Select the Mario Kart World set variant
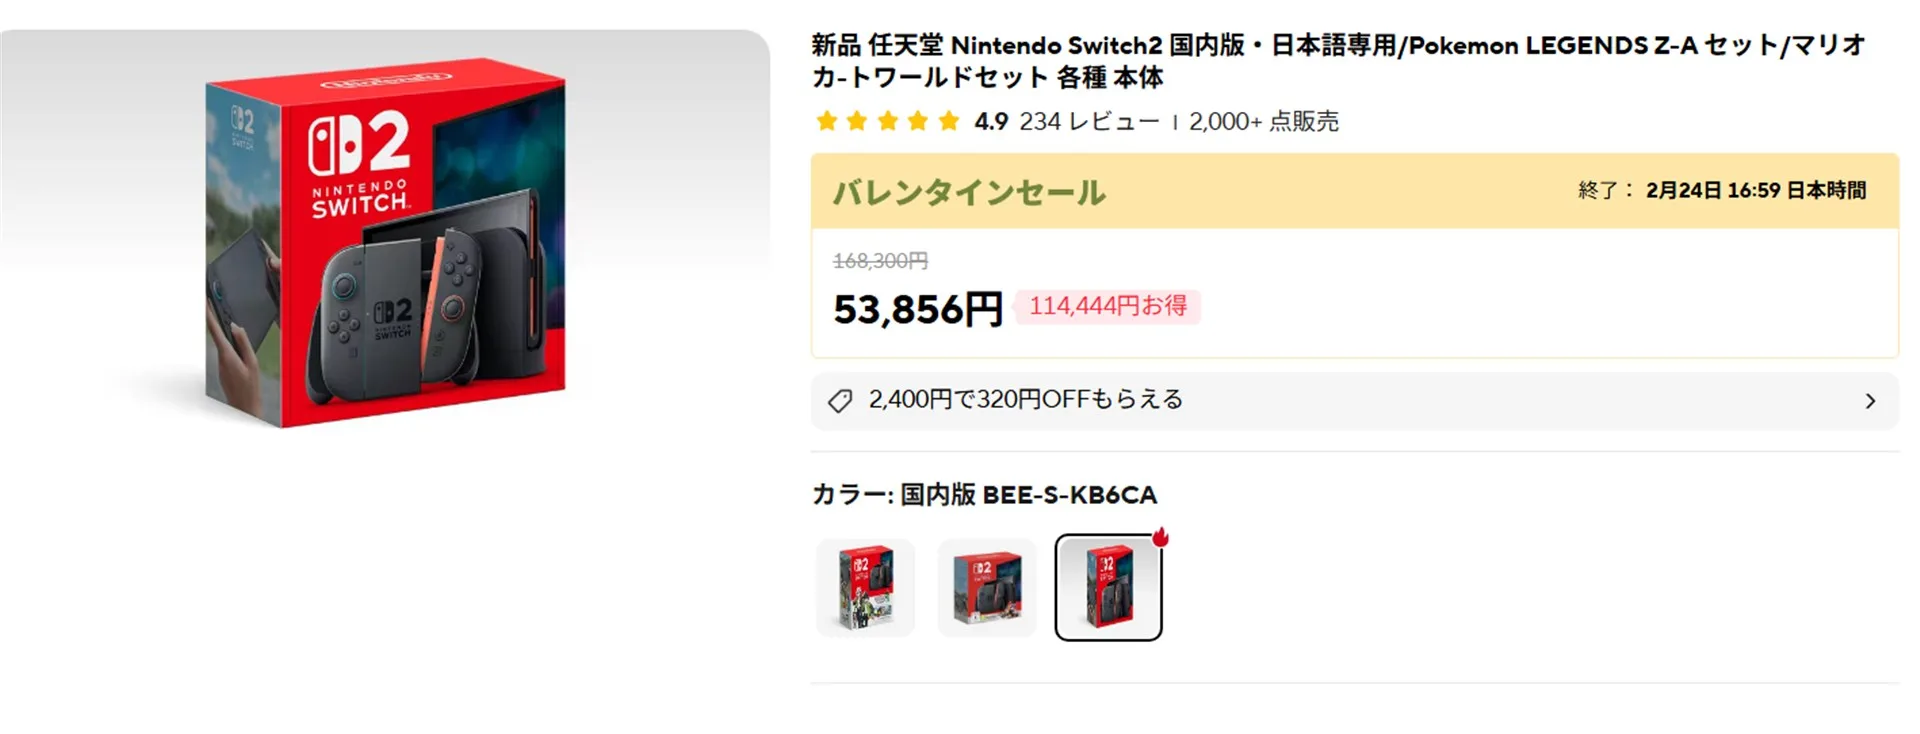1920x734 pixels. point(987,587)
